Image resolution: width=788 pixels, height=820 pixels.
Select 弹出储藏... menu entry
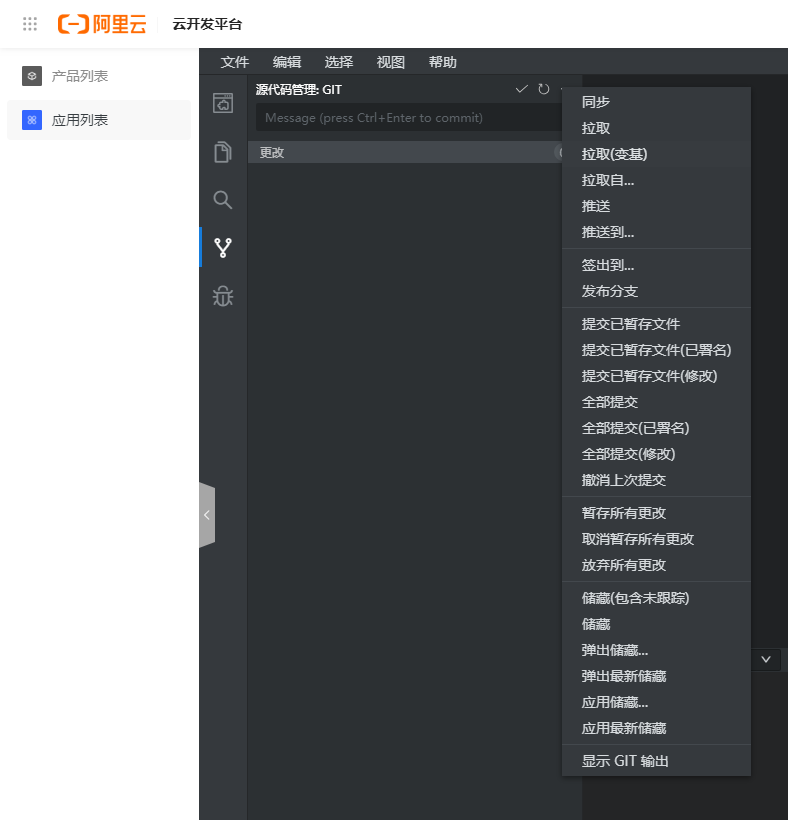click(x=656, y=651)
